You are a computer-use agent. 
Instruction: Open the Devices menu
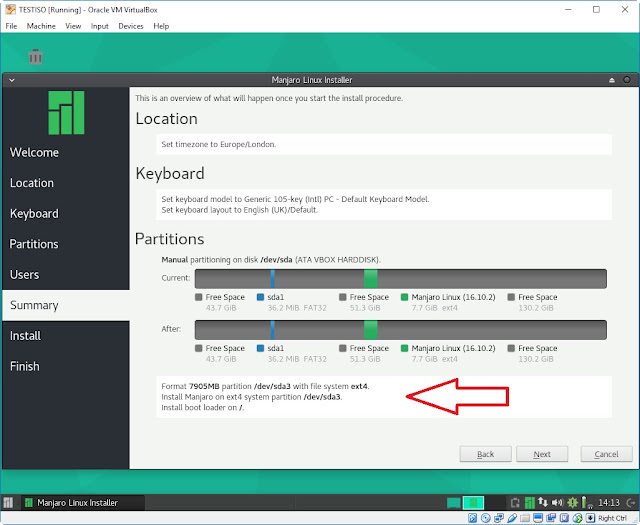(x=131, y=26)
